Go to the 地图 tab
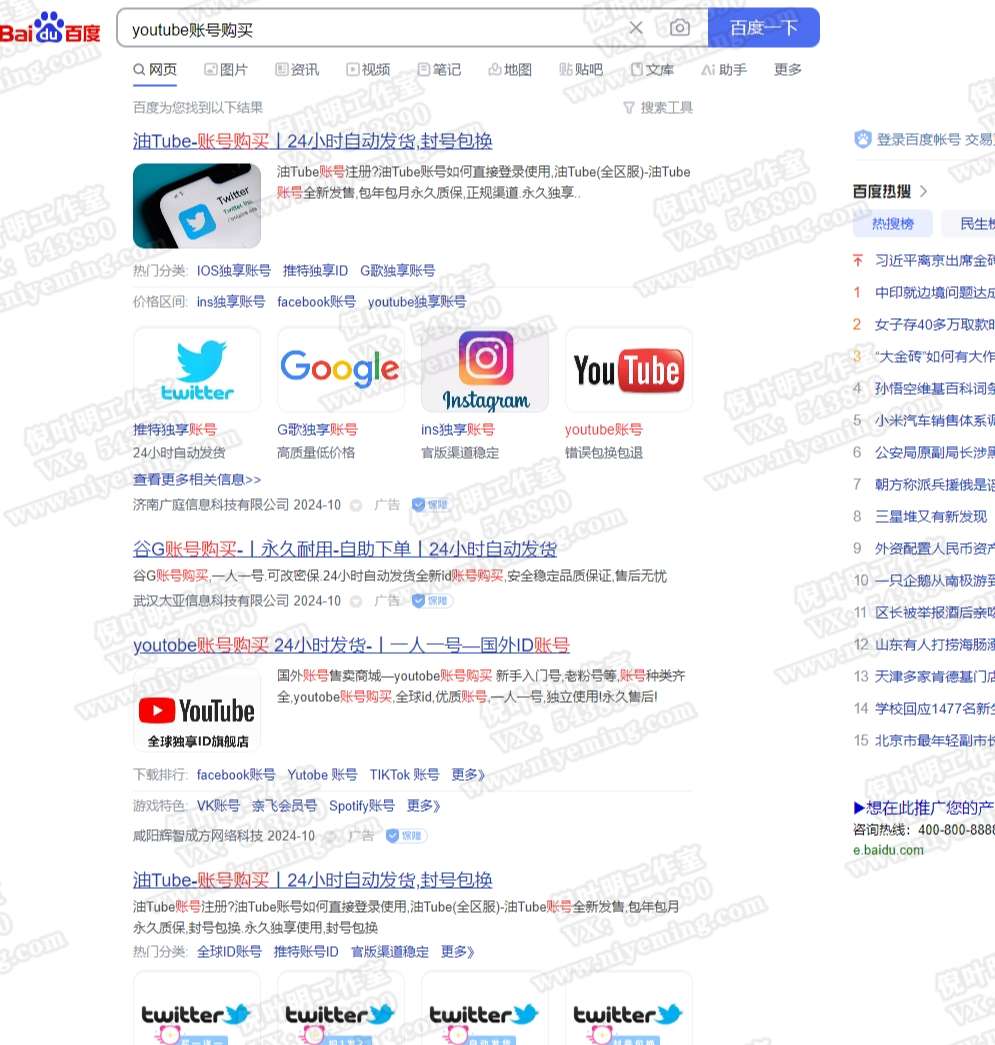The image size is (995, 1045). click(510, 70)
